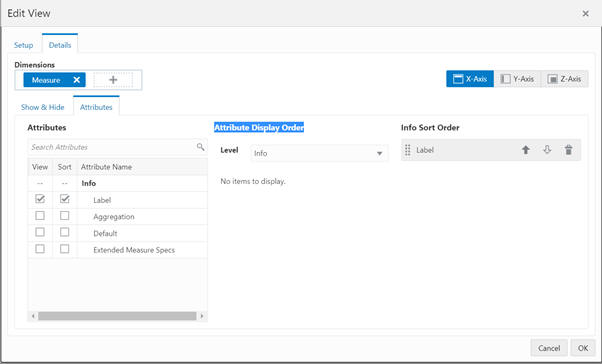Check the Sort checkbox for Aggregation
Viewport: 602px width, 364px height.
click(x=64, y=215)
